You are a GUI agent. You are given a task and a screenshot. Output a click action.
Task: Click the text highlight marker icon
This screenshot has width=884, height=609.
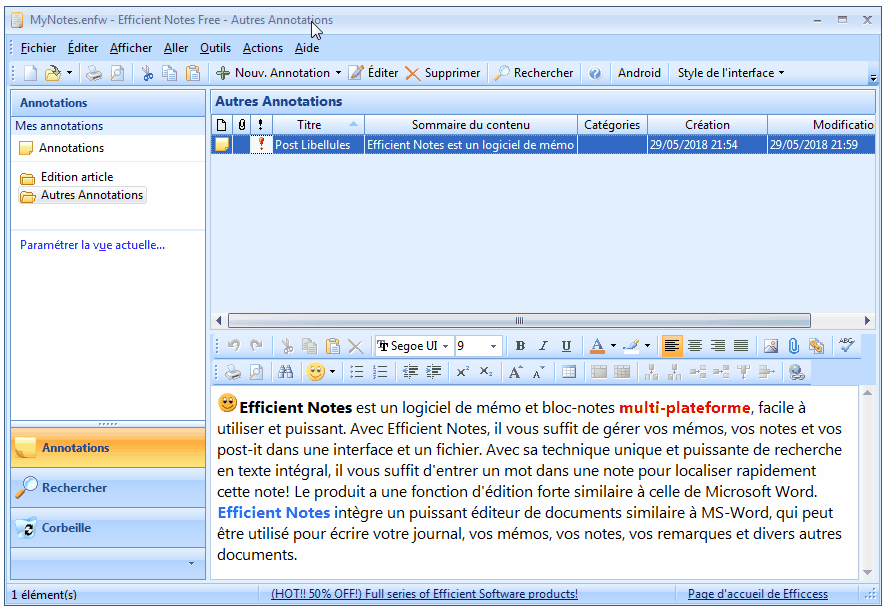coord(631,346)
